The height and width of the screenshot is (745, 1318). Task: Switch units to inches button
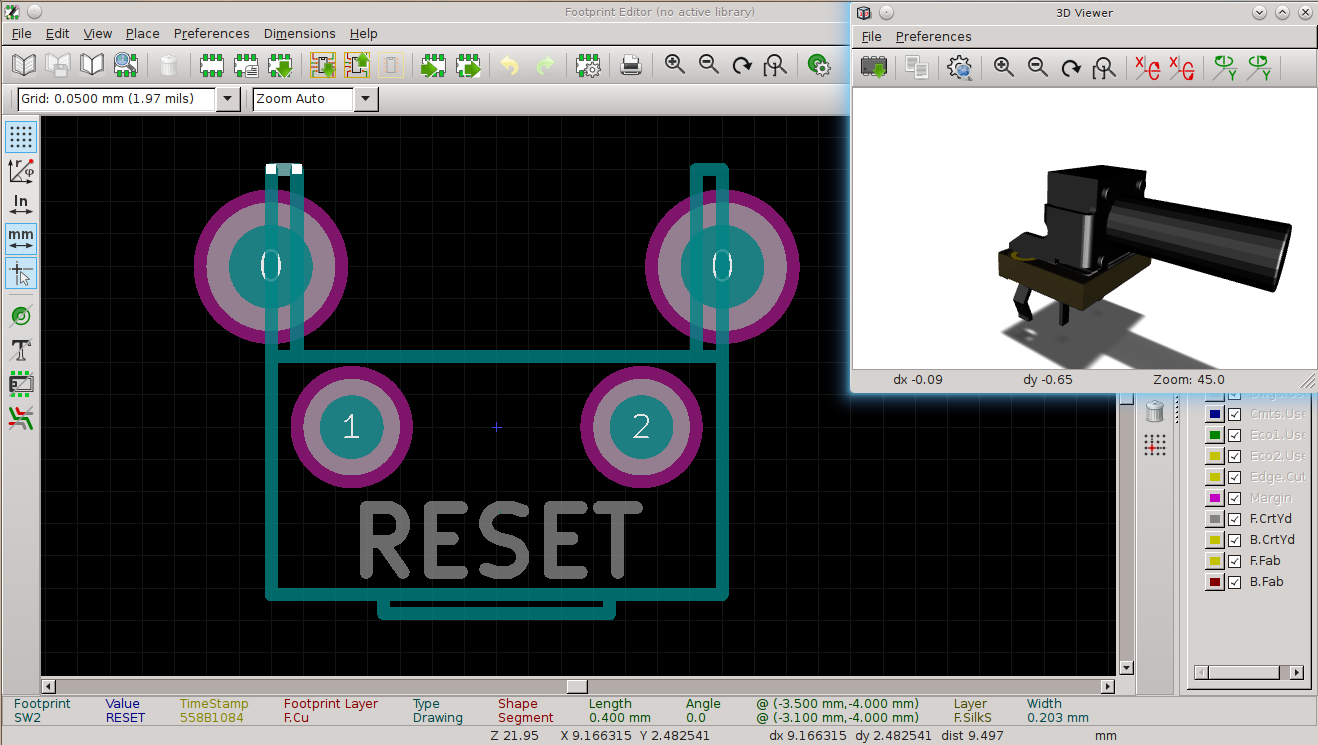click(x=21, y=205)
